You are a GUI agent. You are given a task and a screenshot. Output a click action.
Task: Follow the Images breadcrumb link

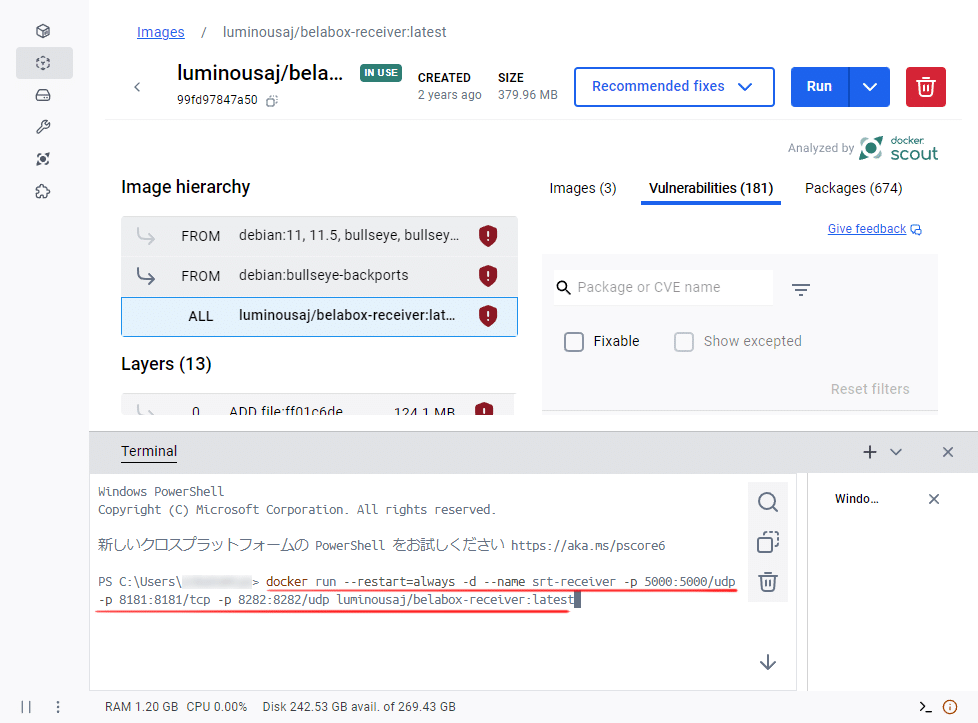(160, 32)
